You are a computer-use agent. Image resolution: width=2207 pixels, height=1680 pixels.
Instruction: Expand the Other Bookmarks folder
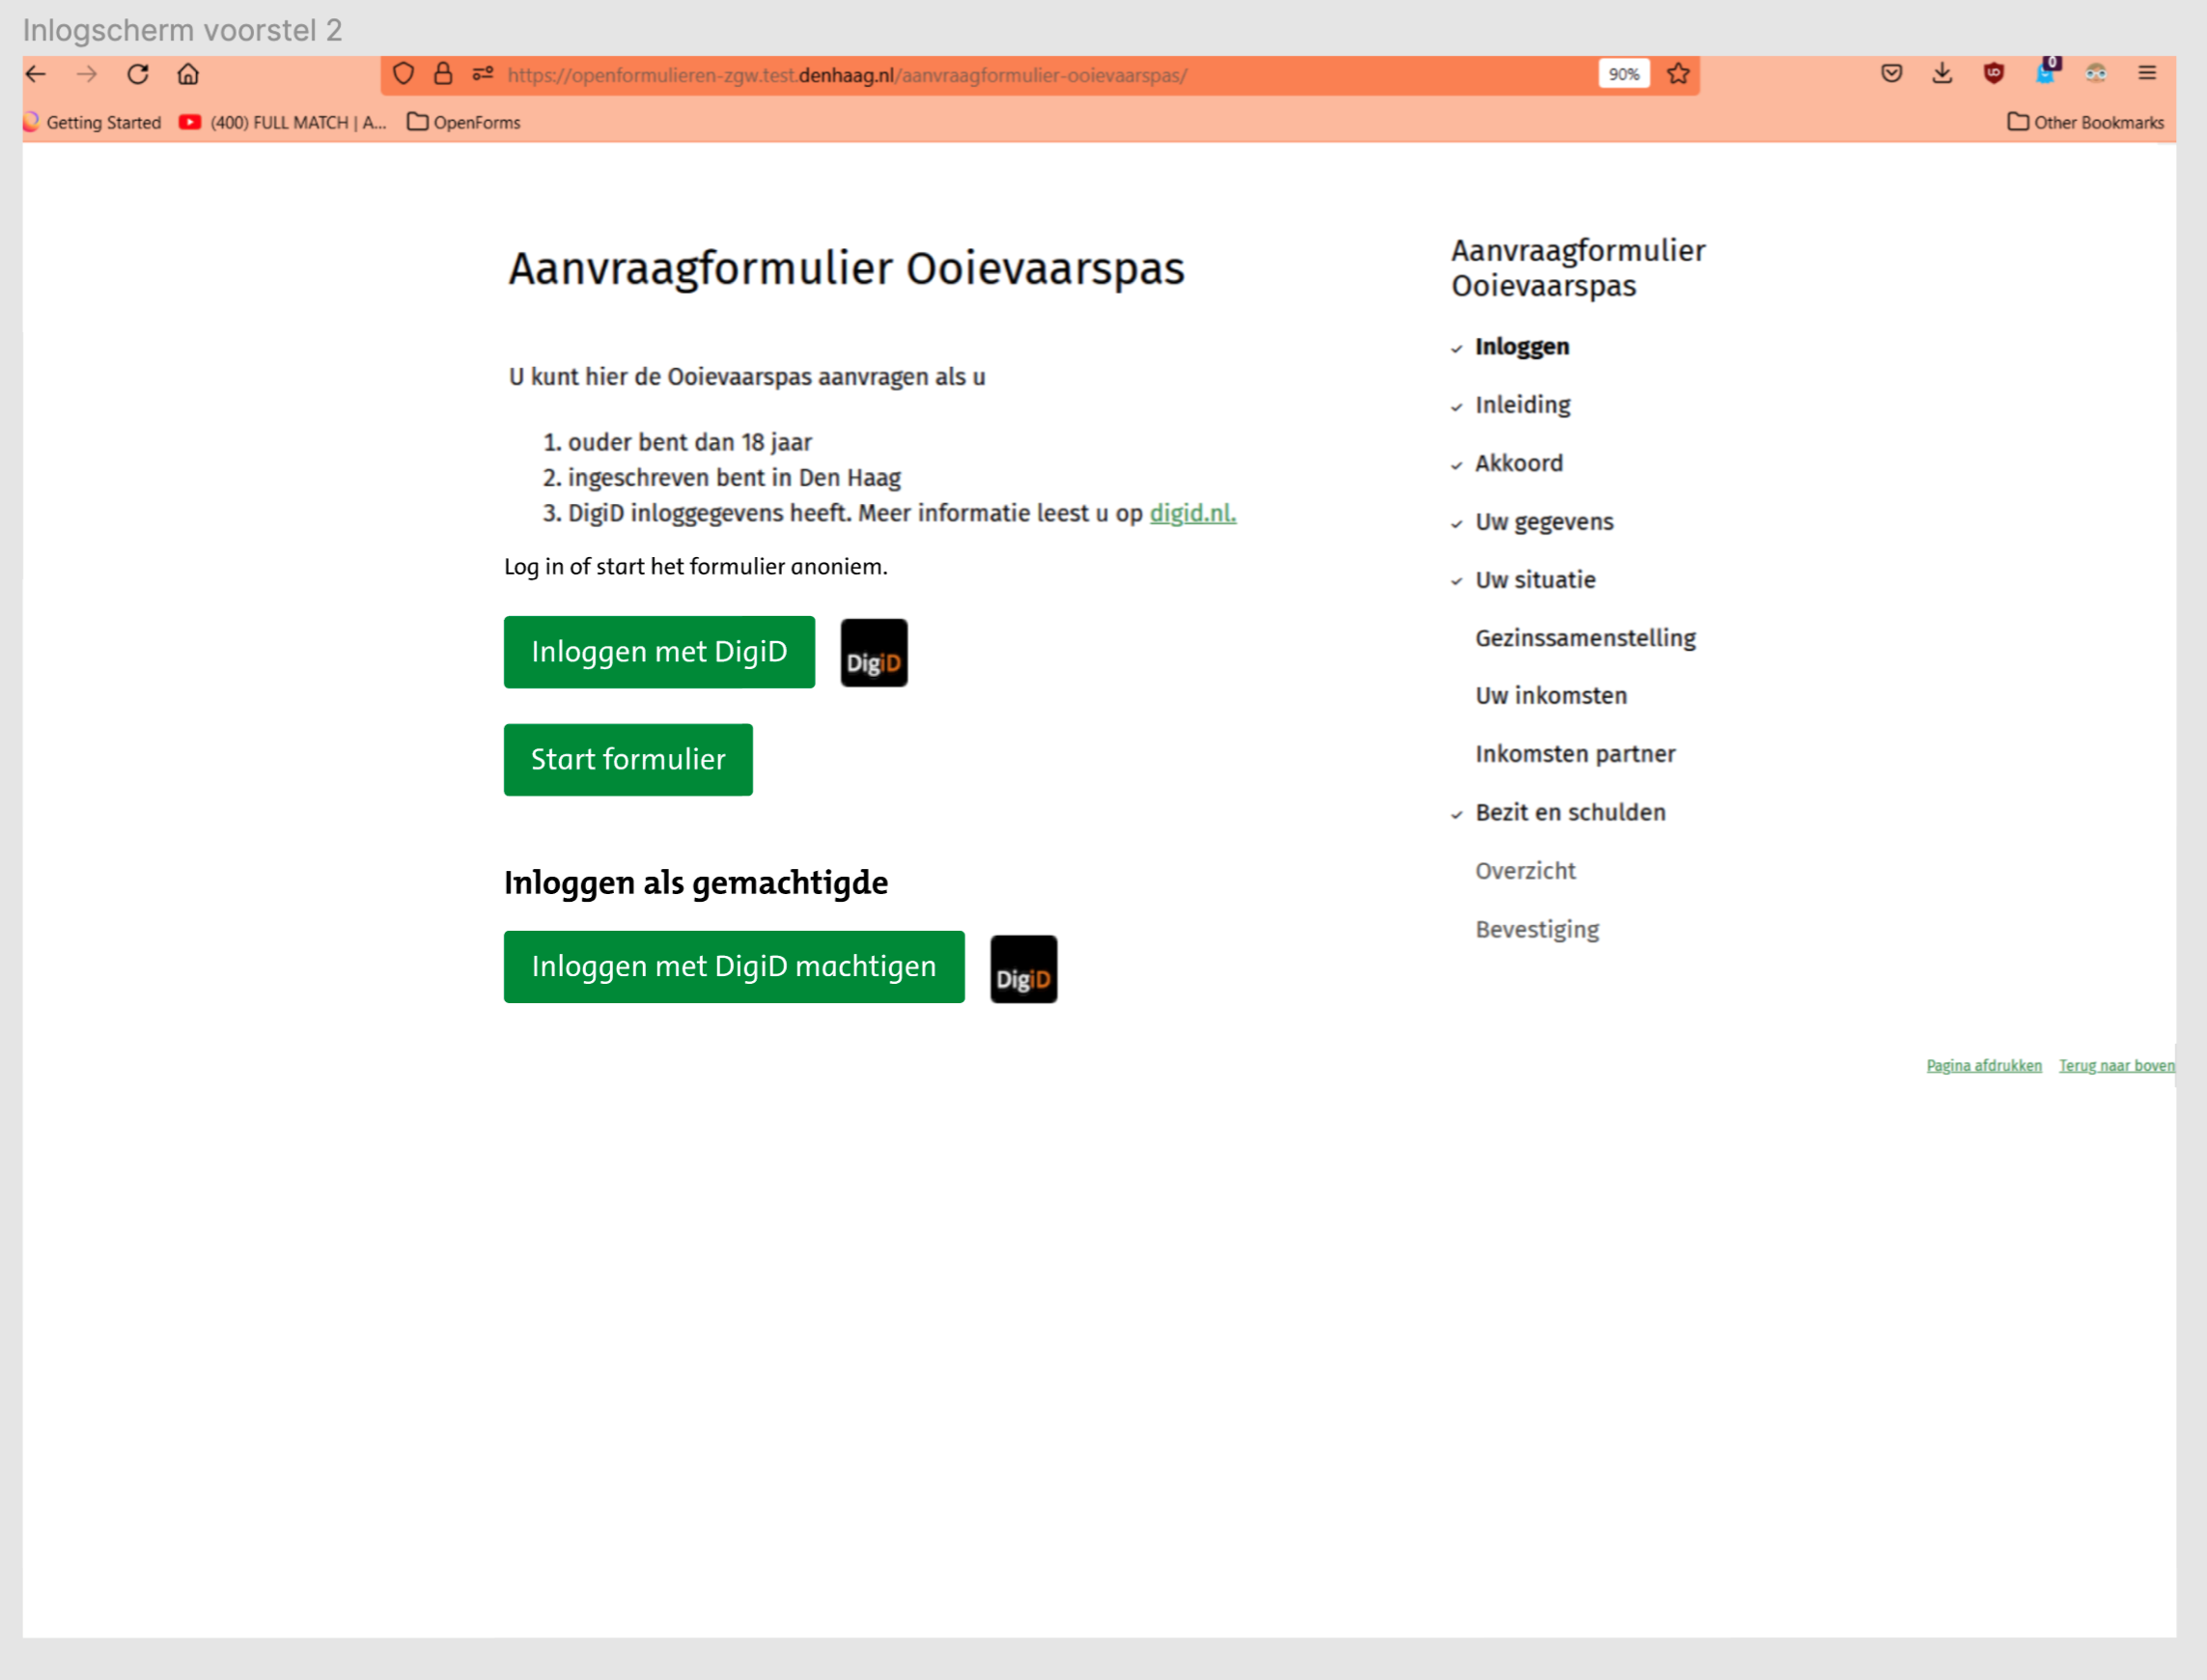tap(2086, 122)
